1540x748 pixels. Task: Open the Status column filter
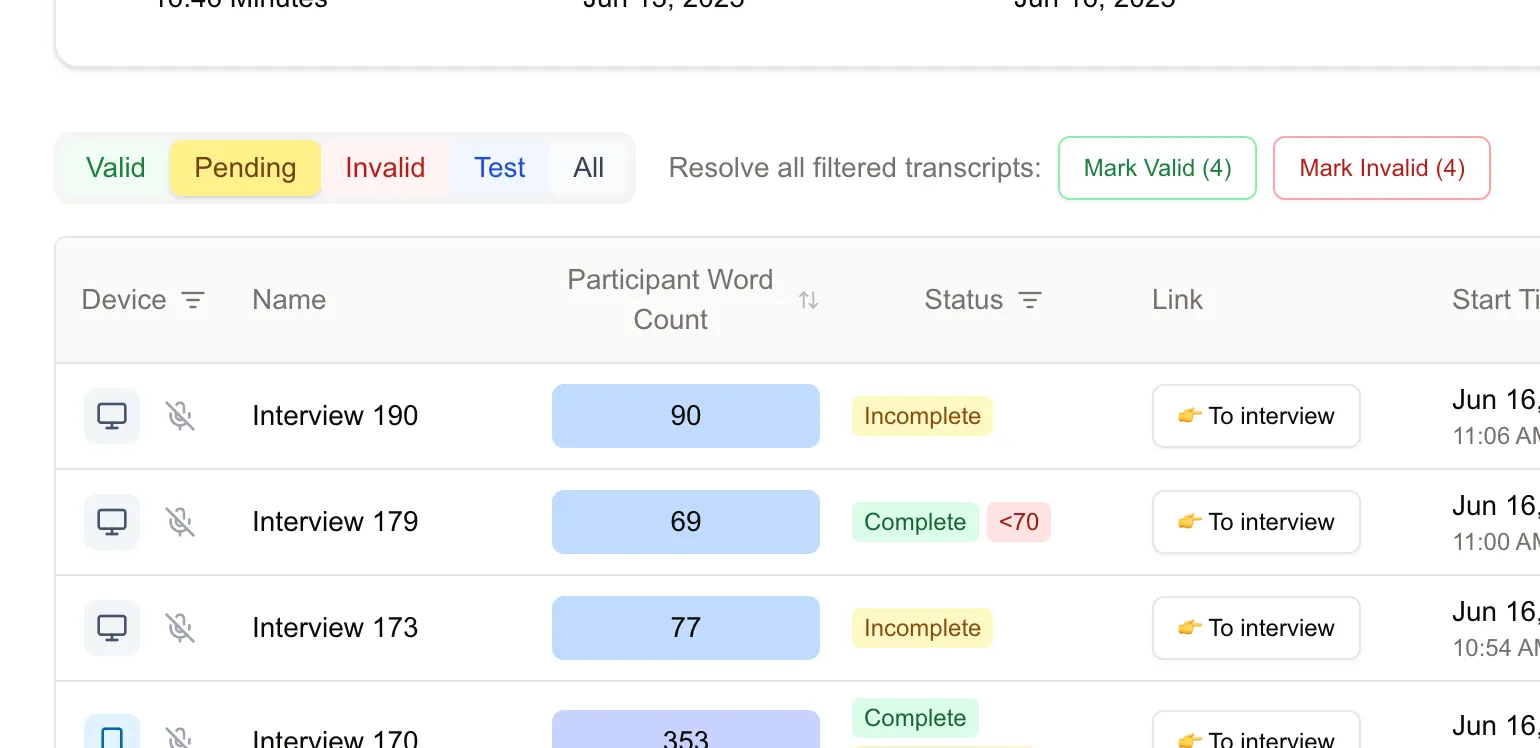[1030, 300]
